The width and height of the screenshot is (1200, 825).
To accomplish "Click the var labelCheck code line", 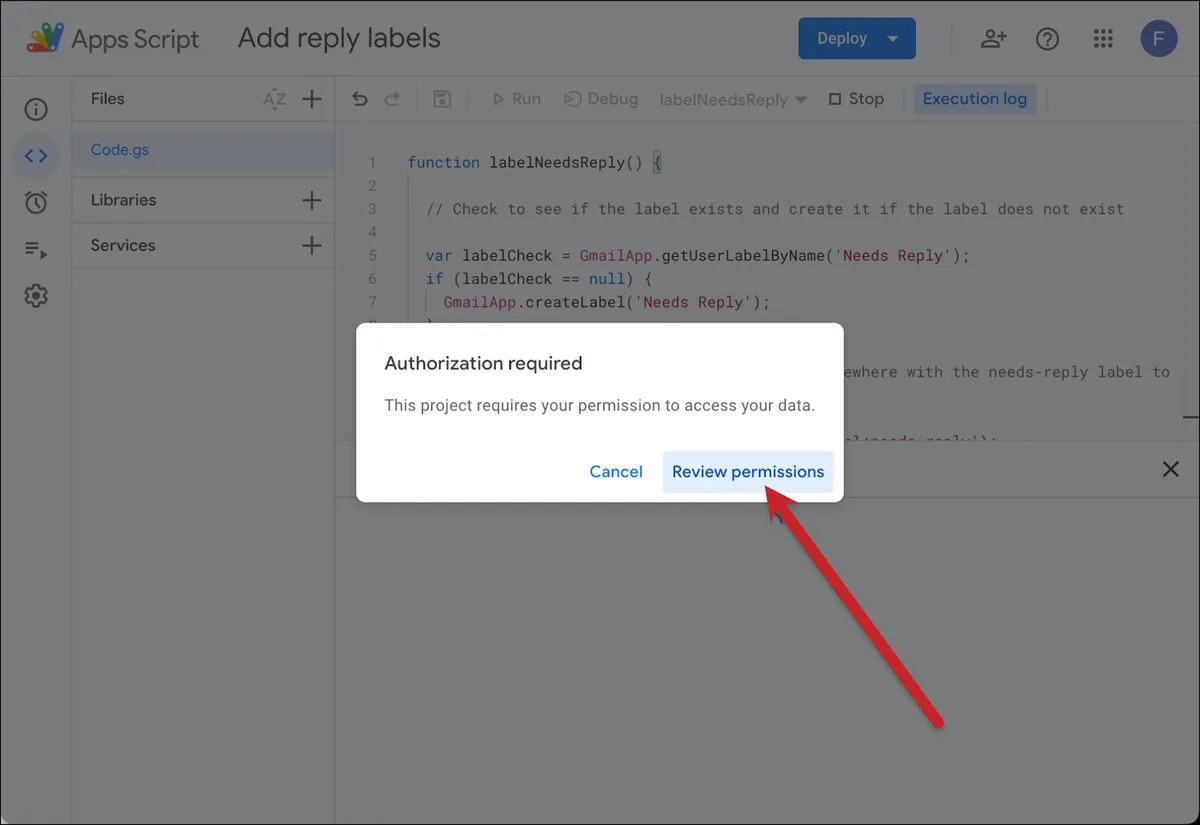I will pos(698,255).
